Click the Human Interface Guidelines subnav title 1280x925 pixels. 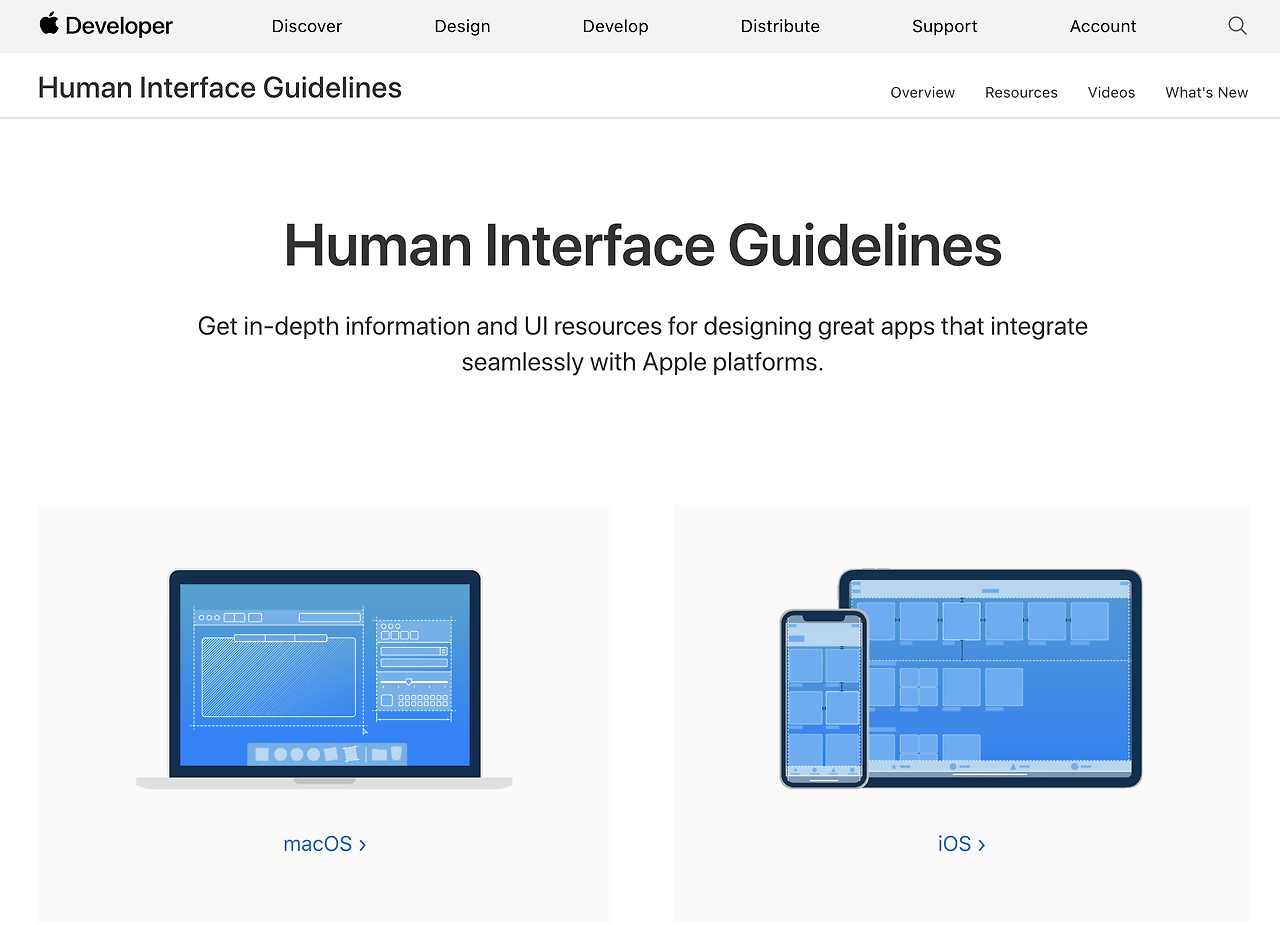coord(220,88)
